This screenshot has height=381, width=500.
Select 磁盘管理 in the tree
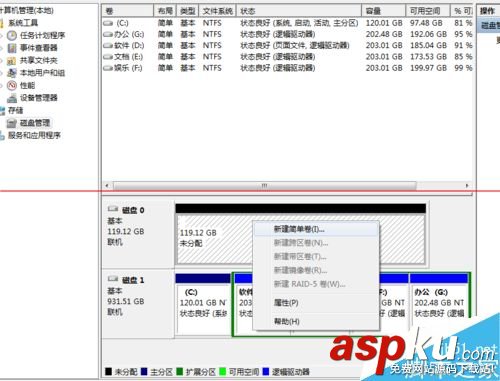[35, 123]
